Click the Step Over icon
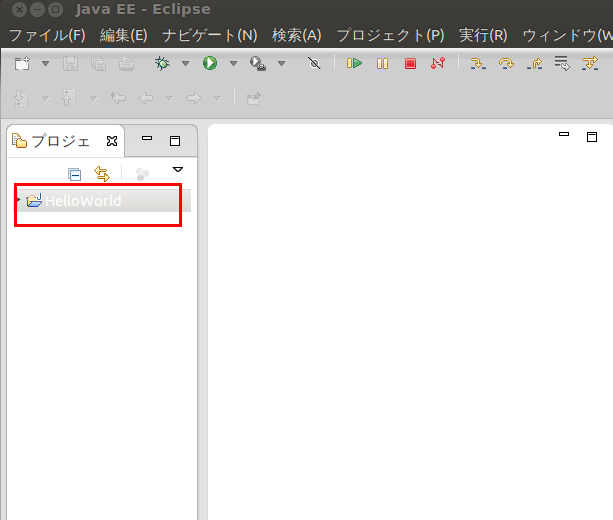This screenshot has width=613, height=520. pos(506,63)
